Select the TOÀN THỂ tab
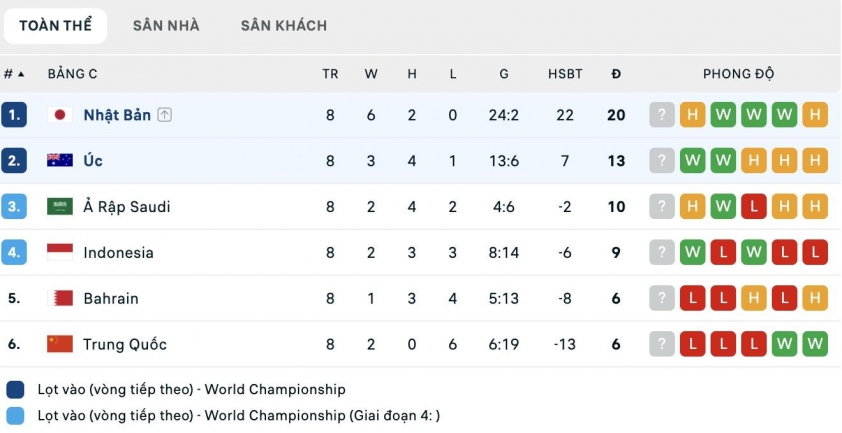This screenshot has height=433, width=842. click(x=55, y=26)
